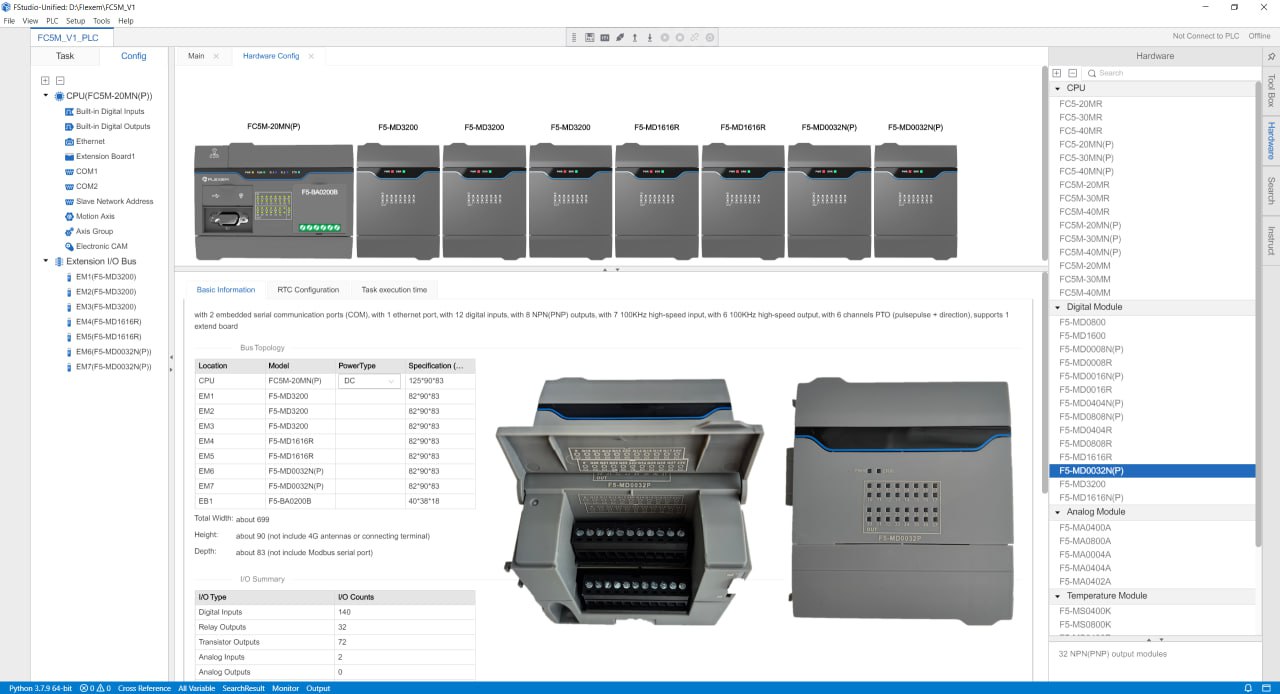Open the Tool Box side tab
Image resolution: width=1280 pixels, height=694 pixels.
[1271, 90]
